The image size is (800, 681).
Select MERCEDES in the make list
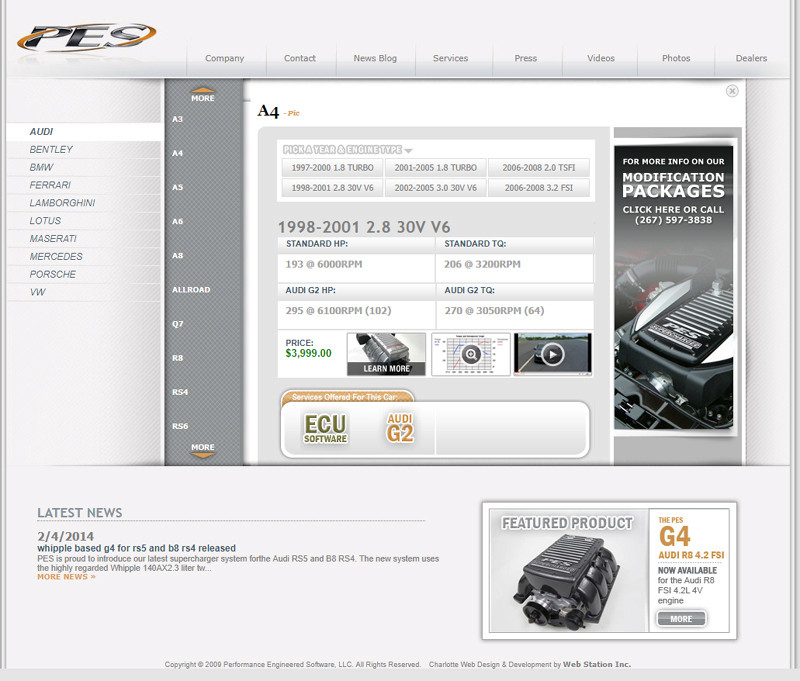[x=84, y=257]
